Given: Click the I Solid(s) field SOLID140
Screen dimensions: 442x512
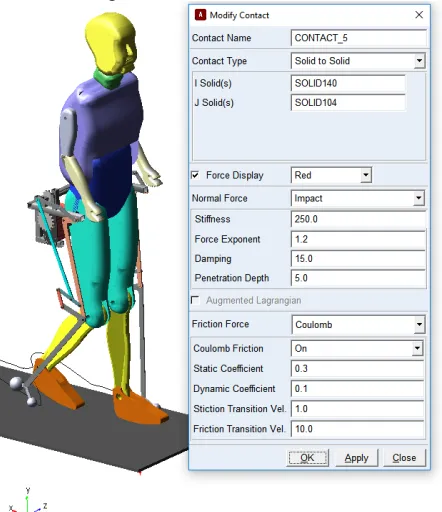Looking at the screenshot, I should point(348,83).
